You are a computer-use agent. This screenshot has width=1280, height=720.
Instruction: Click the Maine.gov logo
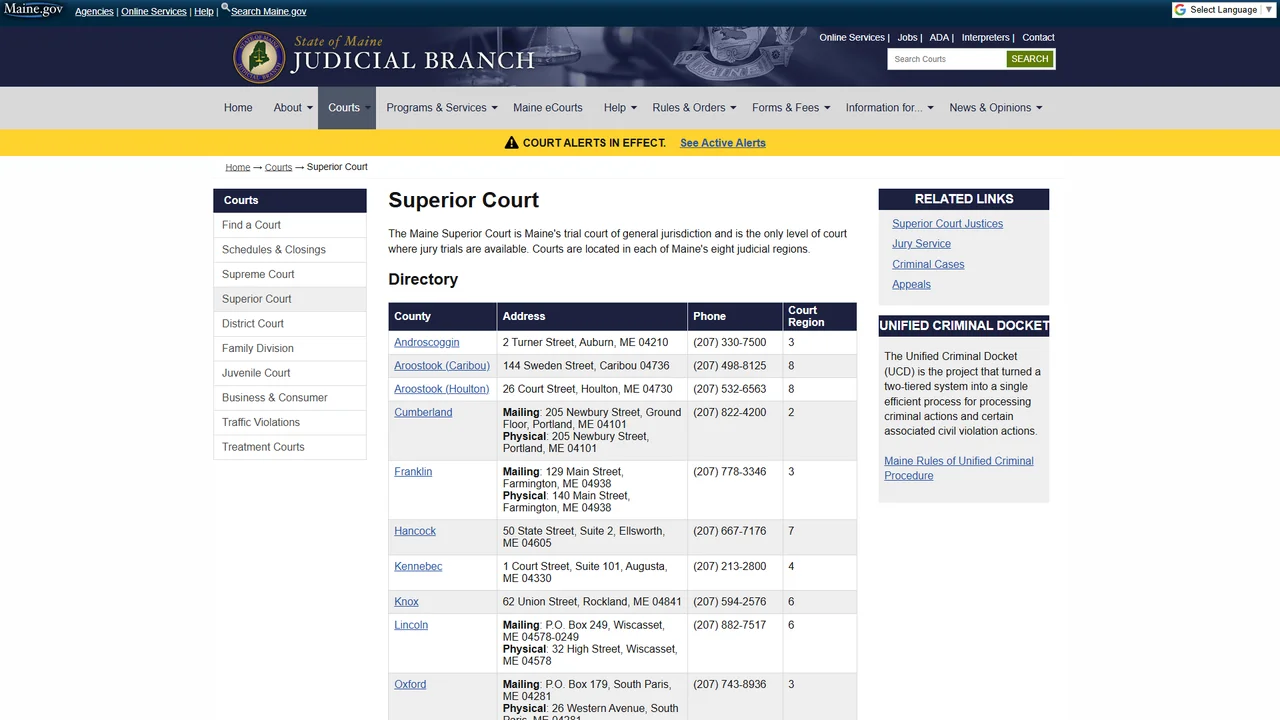tap(33, 10)
